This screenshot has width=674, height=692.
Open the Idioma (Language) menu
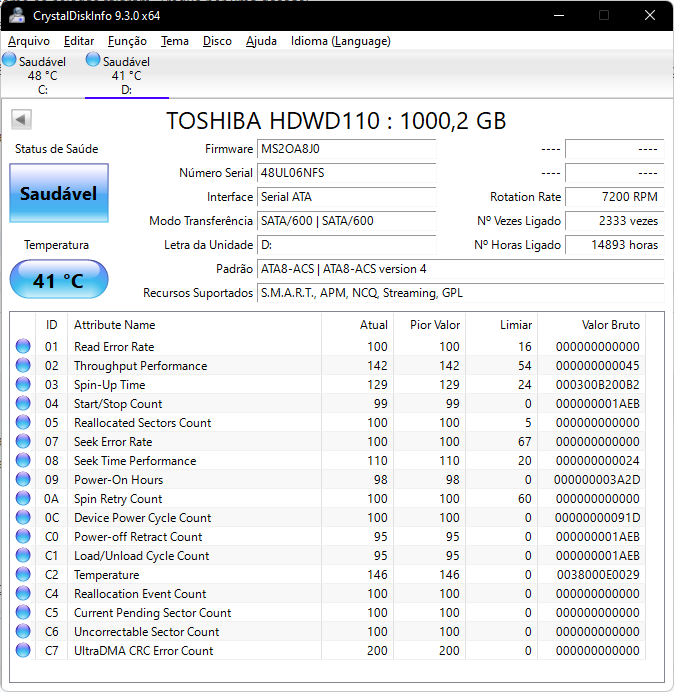(x=340, y=41)
